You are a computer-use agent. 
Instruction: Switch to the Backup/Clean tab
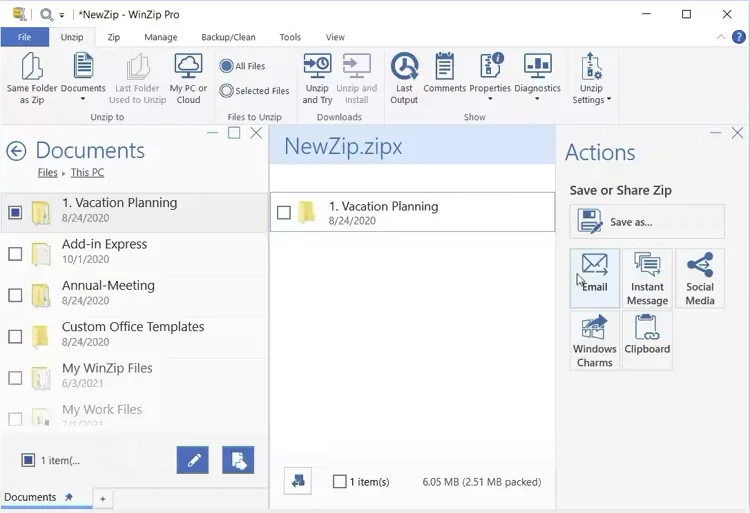(228, 37)
